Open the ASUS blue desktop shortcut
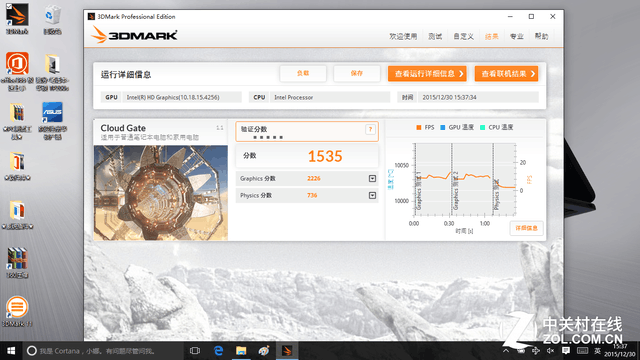 [52, 120]
